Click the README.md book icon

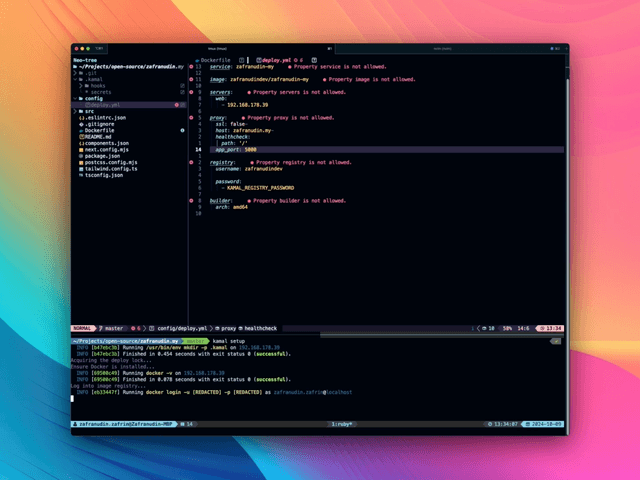pyautogui.click(x=81, y=137)
